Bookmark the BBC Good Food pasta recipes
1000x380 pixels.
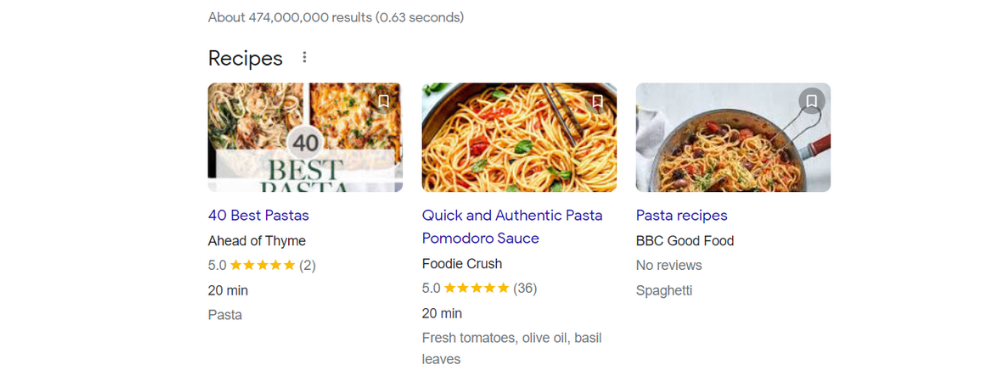tap(811, 101)
